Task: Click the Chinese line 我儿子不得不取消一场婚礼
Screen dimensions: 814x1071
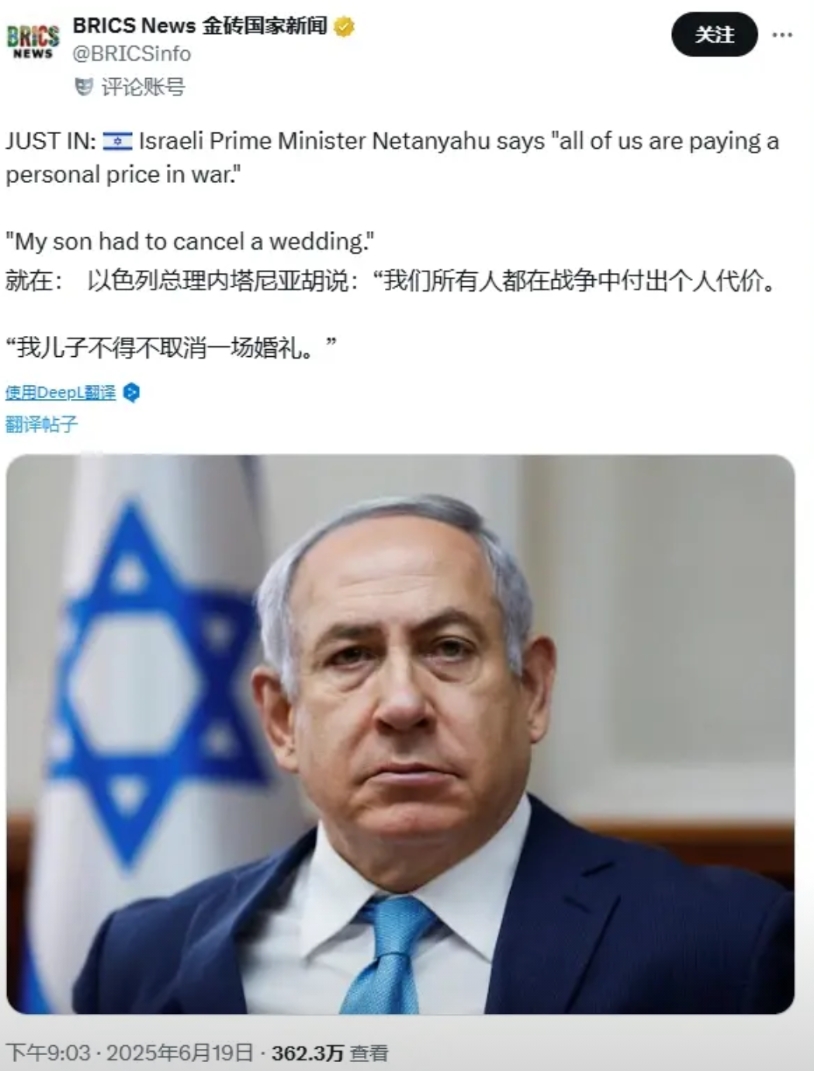Action: (171, 348)
